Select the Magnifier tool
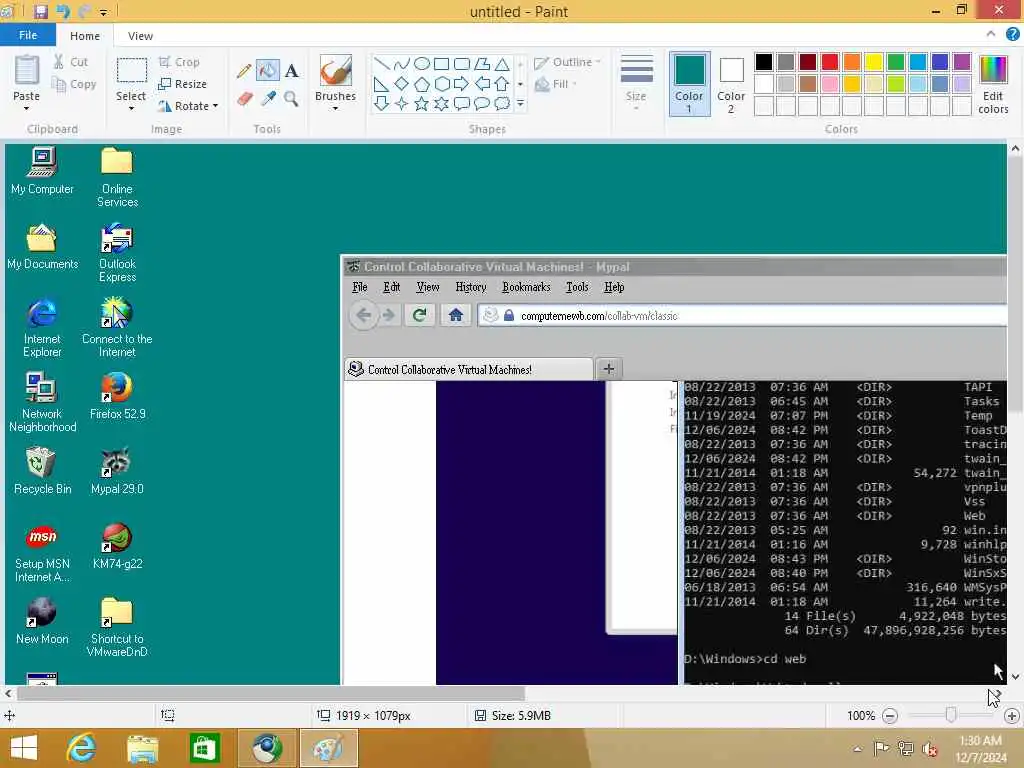This screenshot has width=1024, height=768. tap(292, 99)
